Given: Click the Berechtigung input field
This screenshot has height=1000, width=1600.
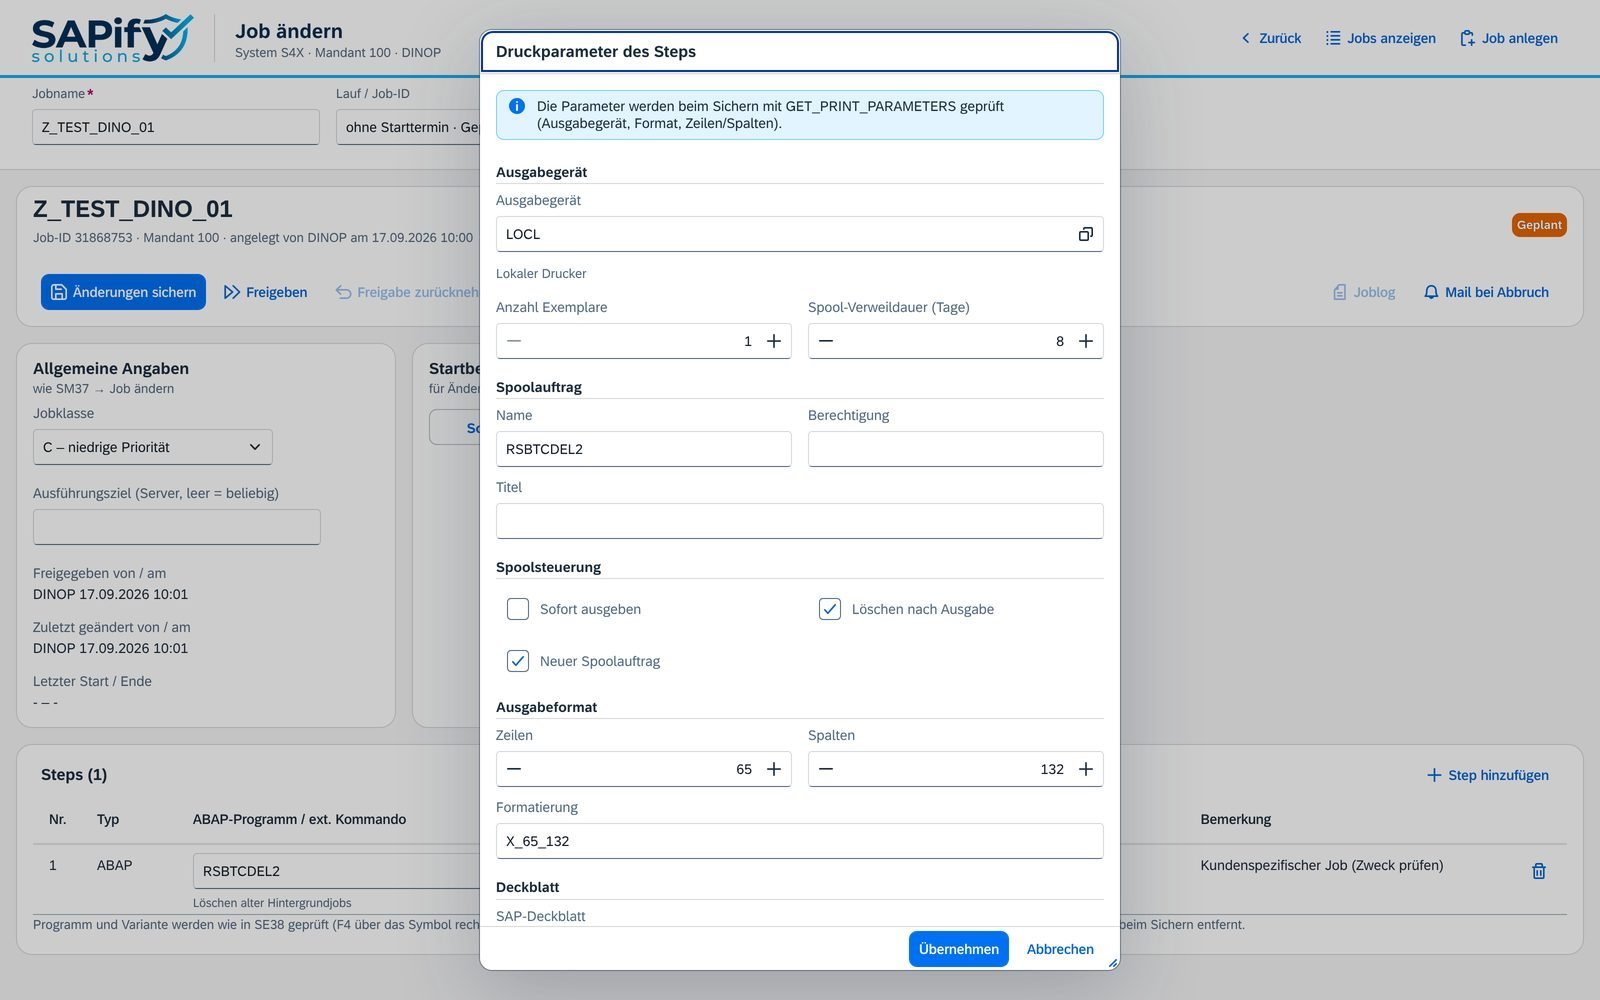Looking at the screenshot, I should click(956, 449).
